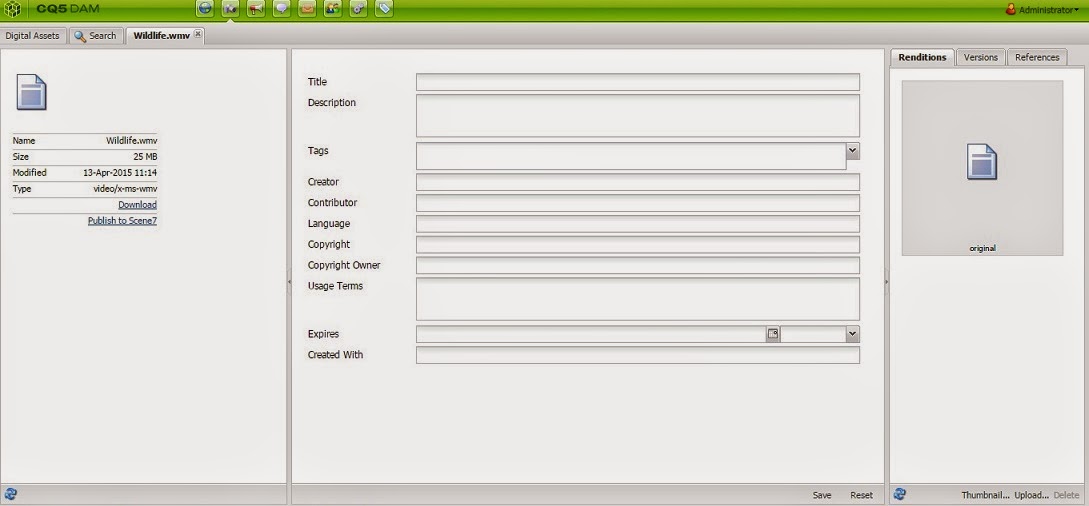Focus the Copyright input field
Viewport: 1089px width, 506px height.
[x=638, y=244]
